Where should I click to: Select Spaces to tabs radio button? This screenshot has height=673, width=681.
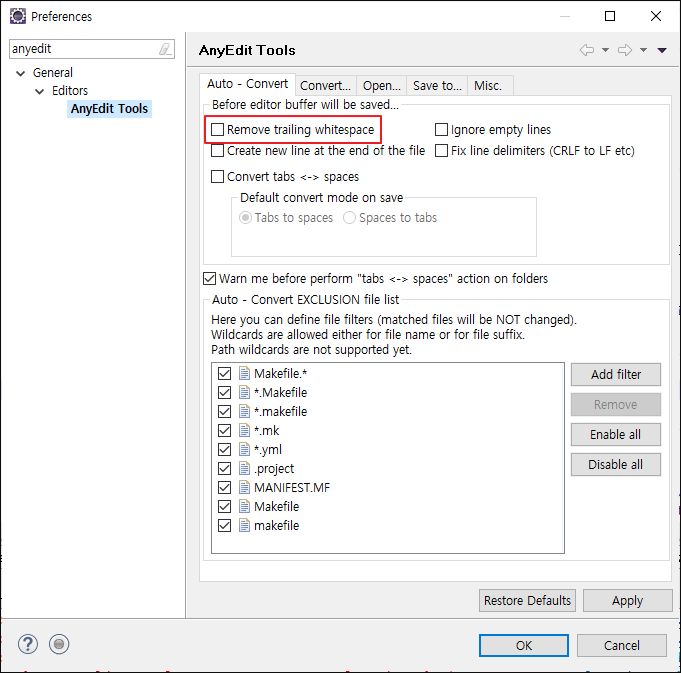coord(349,218)
